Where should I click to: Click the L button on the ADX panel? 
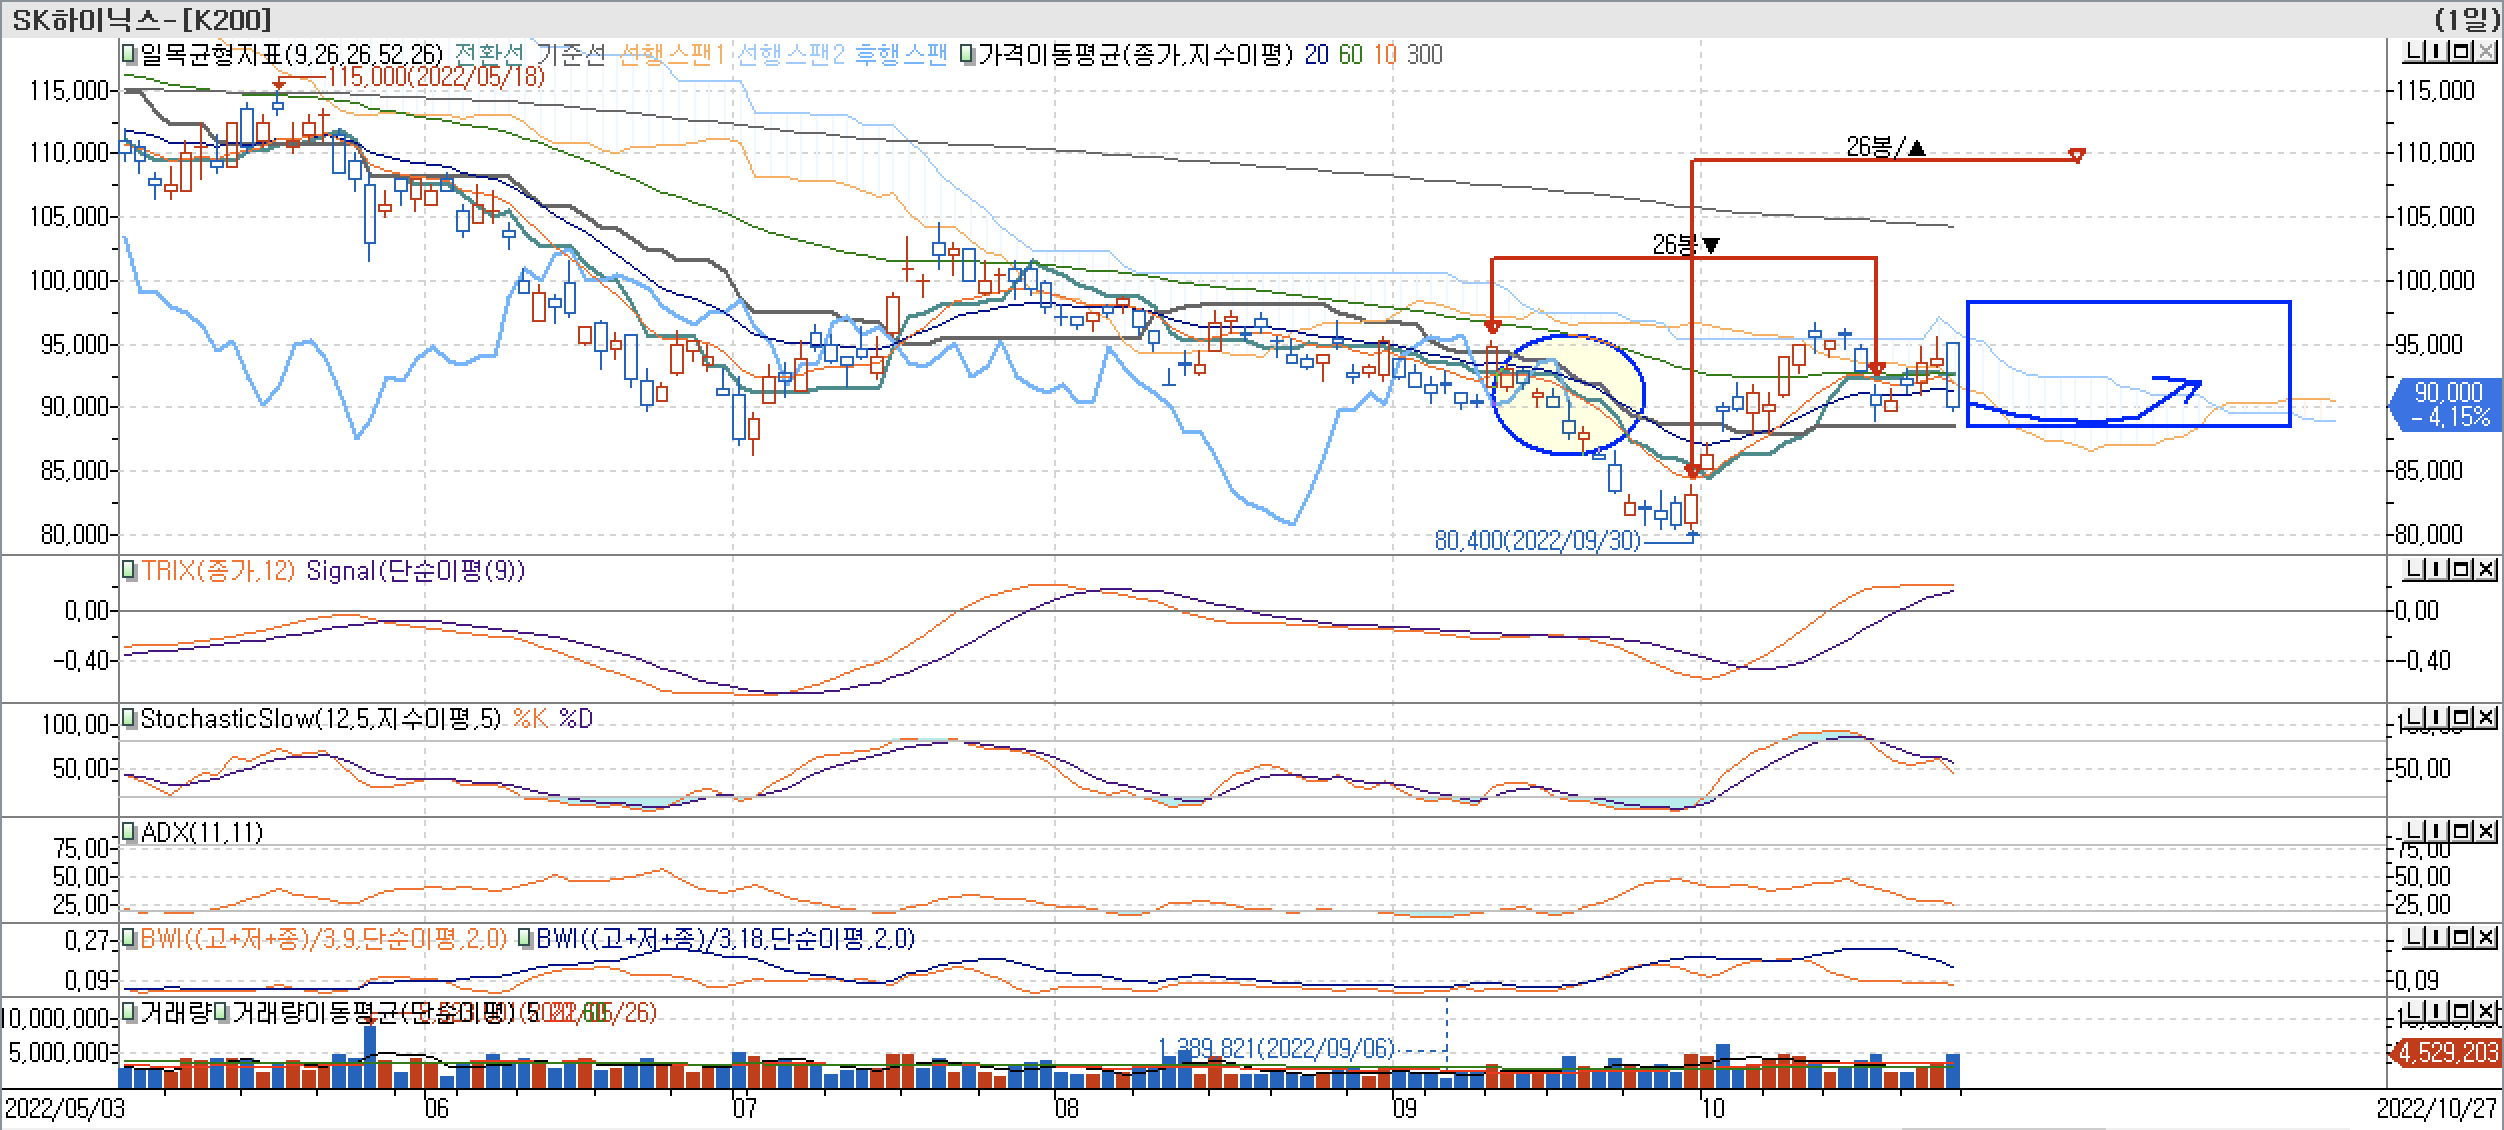click(2415, 832)
